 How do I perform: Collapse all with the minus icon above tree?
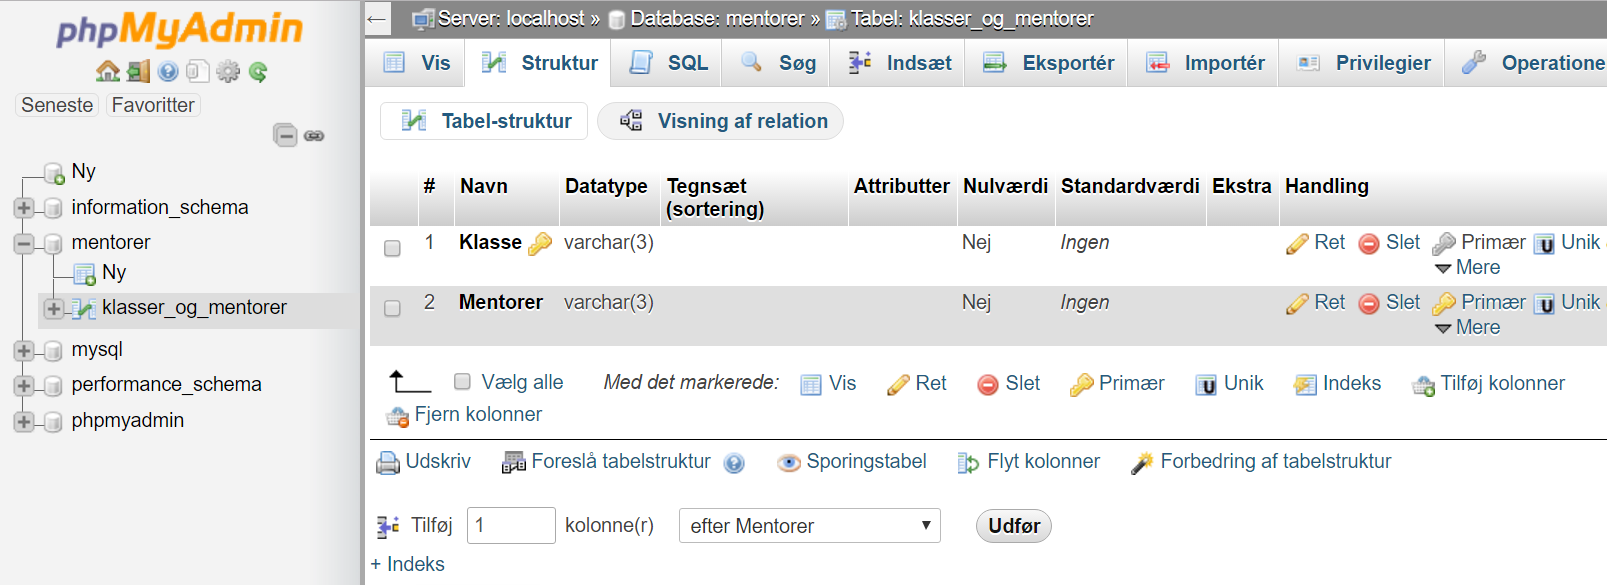click(285, 136)
